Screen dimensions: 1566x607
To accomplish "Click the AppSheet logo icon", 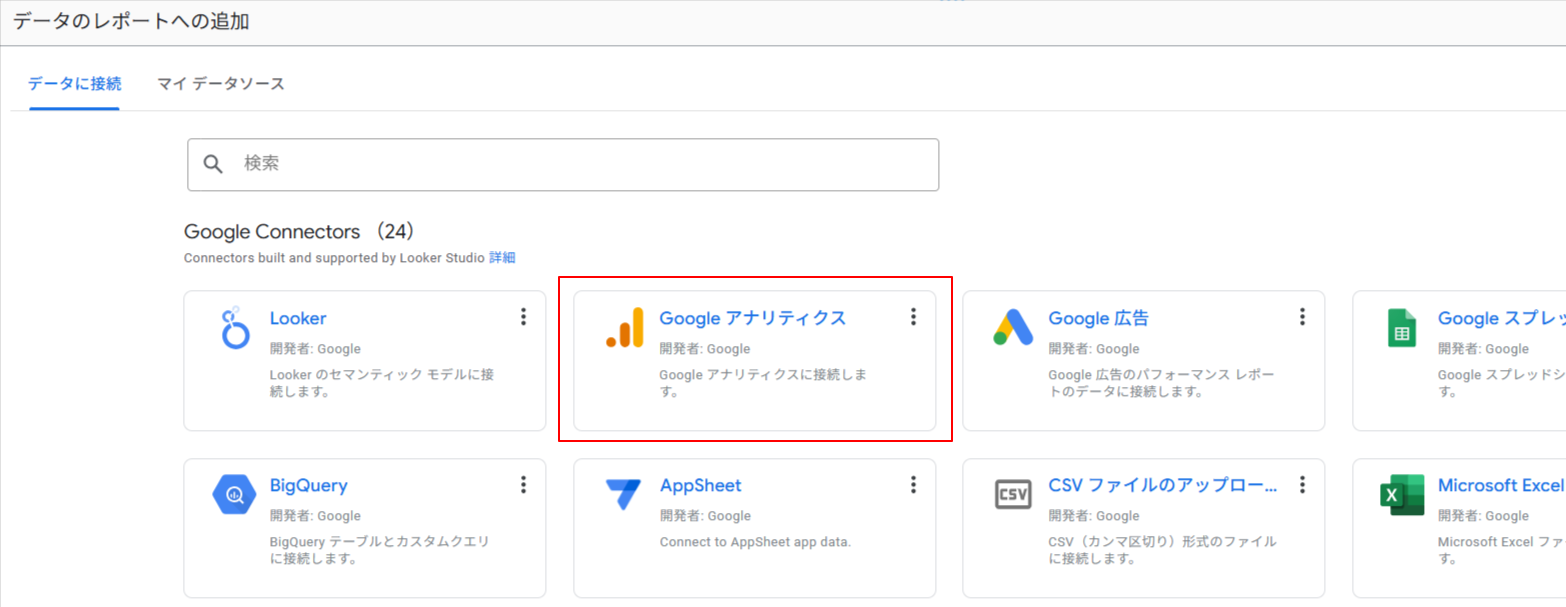I will tap(624, 494).
